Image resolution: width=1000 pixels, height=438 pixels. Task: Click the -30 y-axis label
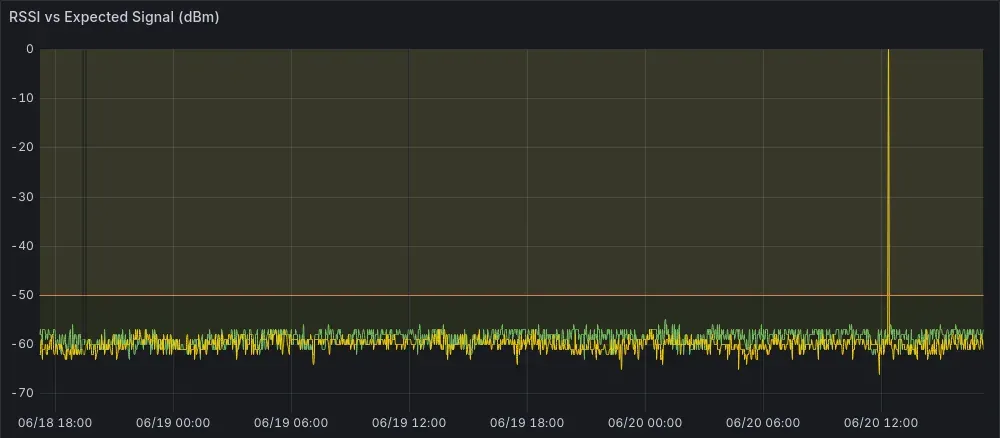pyautogui.click(x=23, y=197)
